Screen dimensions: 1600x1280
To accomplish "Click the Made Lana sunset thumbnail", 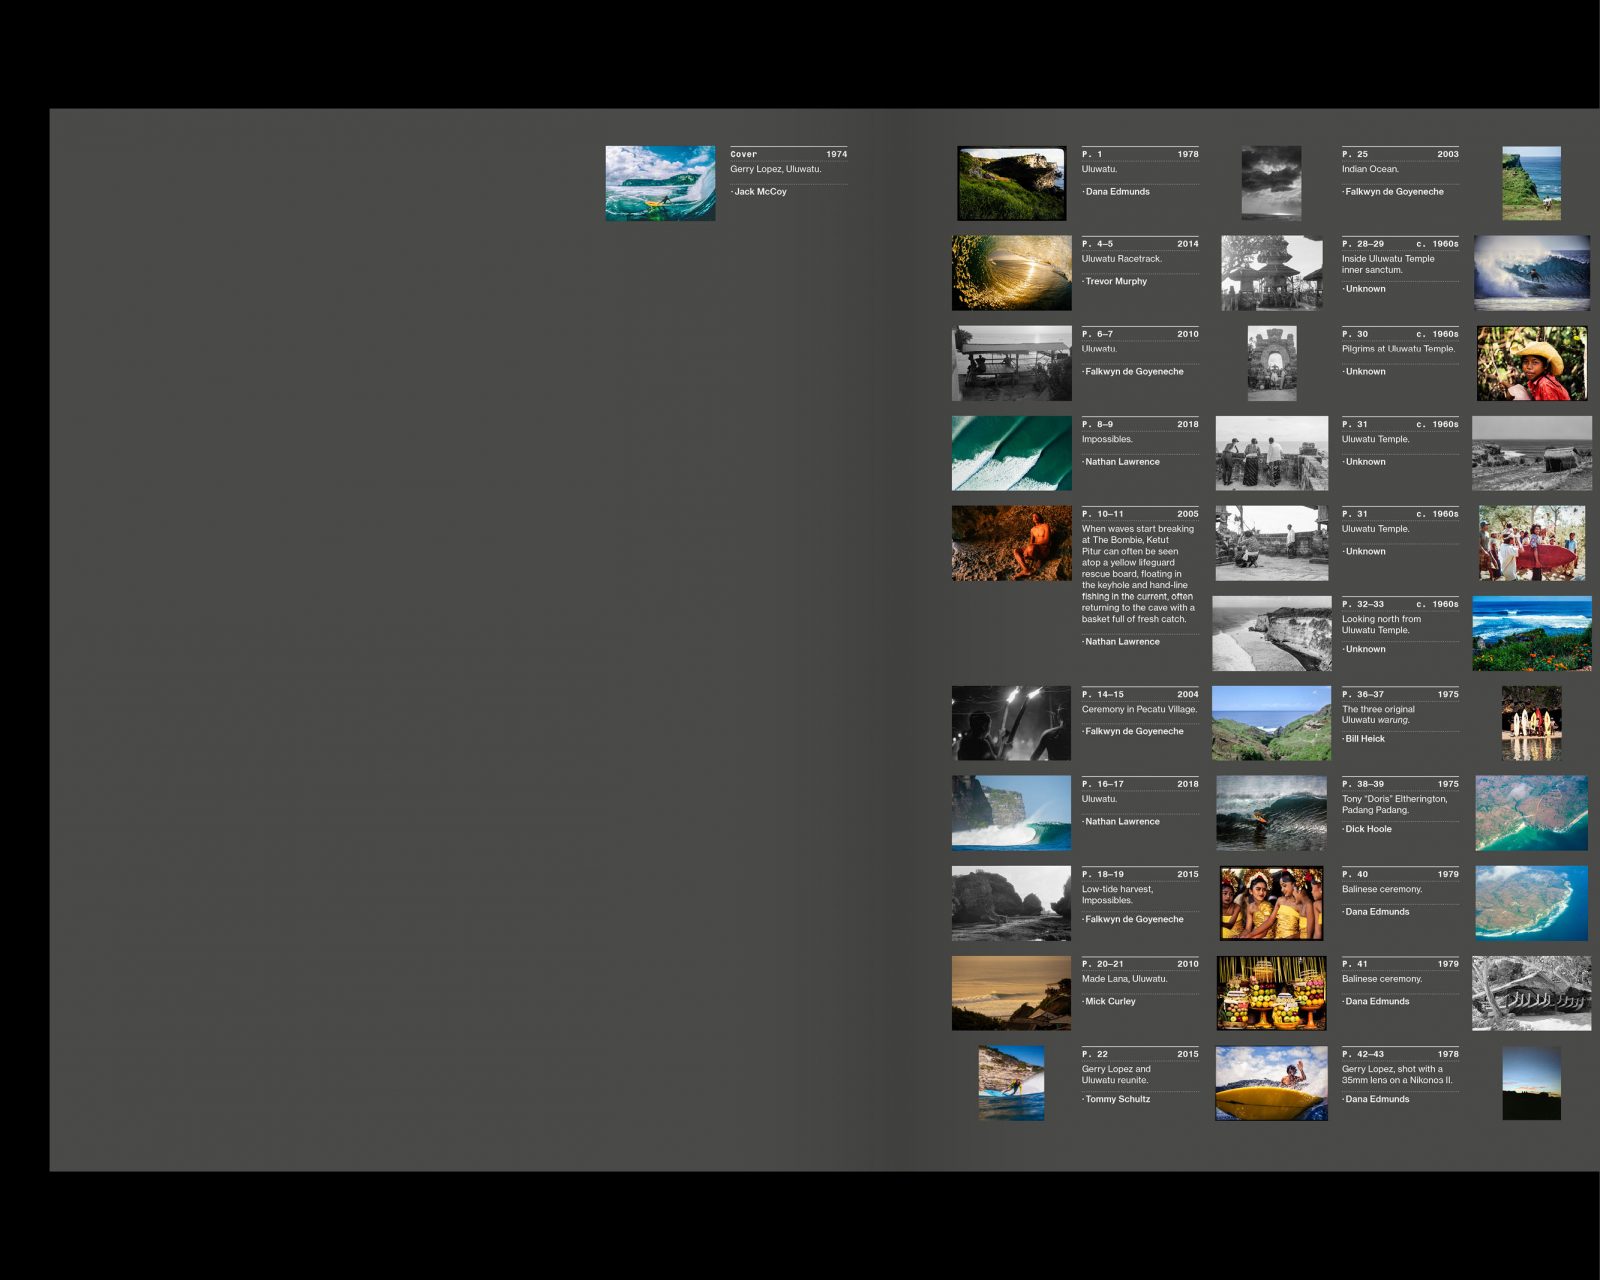I will pyautogui.click(x=1011, y=993).
